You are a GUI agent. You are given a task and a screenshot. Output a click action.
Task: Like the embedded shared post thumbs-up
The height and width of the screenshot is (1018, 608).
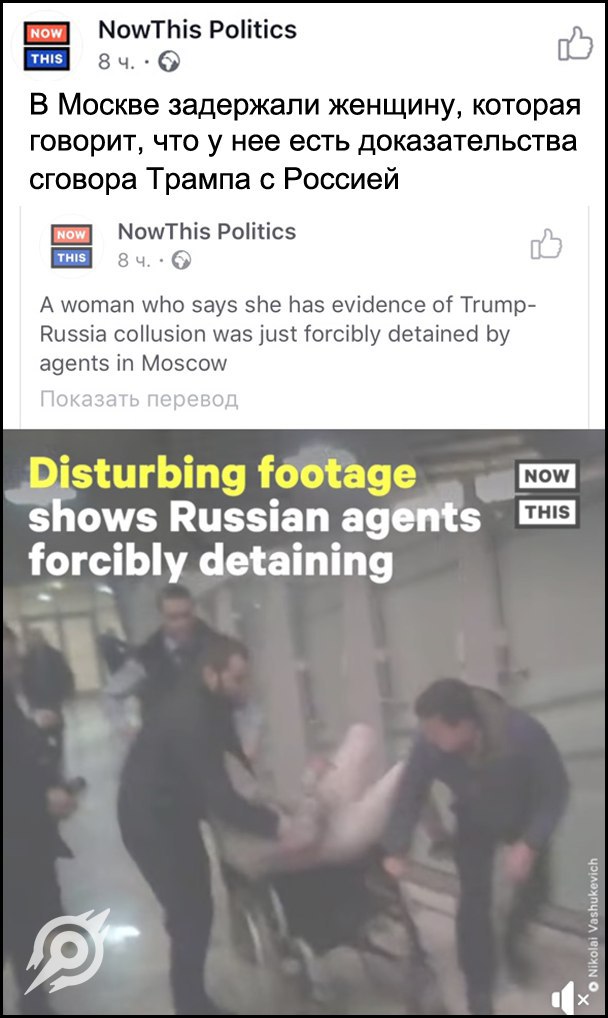pyautogui.click(x=546, y=243)
